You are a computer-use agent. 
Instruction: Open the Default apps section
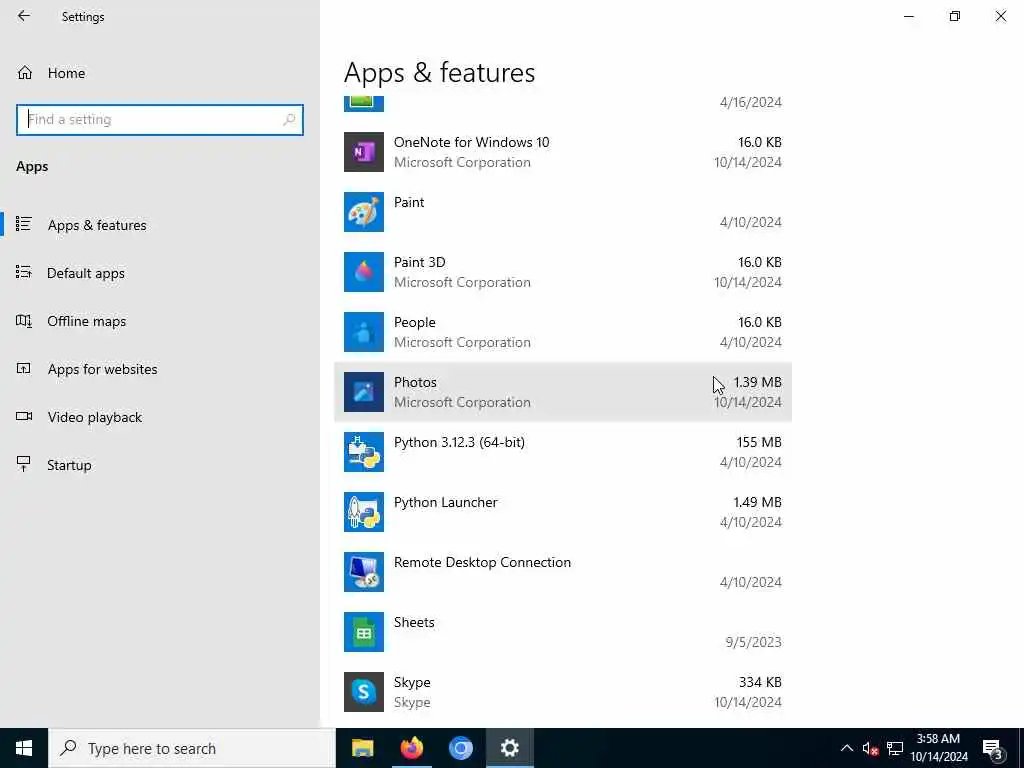pos(159,273)
